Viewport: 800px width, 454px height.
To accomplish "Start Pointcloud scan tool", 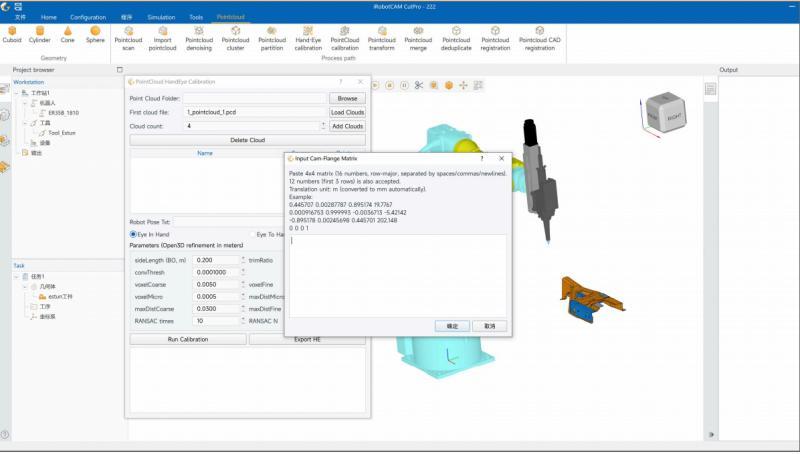I will 128,39.
